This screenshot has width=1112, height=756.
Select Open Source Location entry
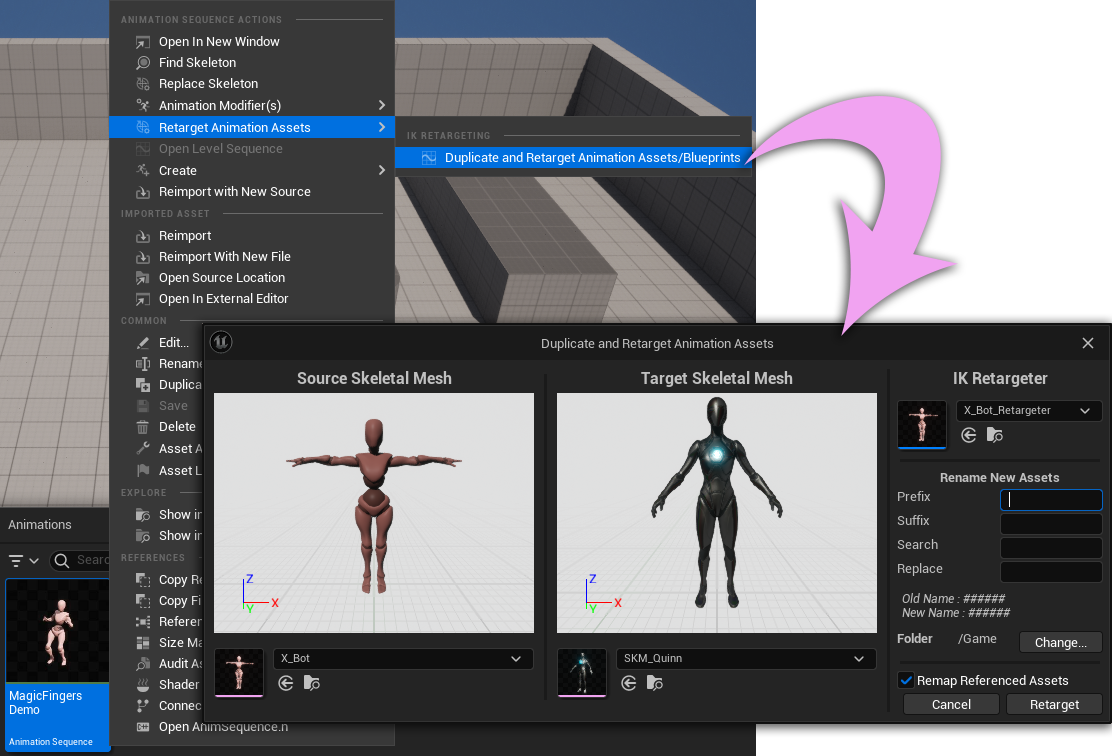pyautogui.click(x=252, y=278)
